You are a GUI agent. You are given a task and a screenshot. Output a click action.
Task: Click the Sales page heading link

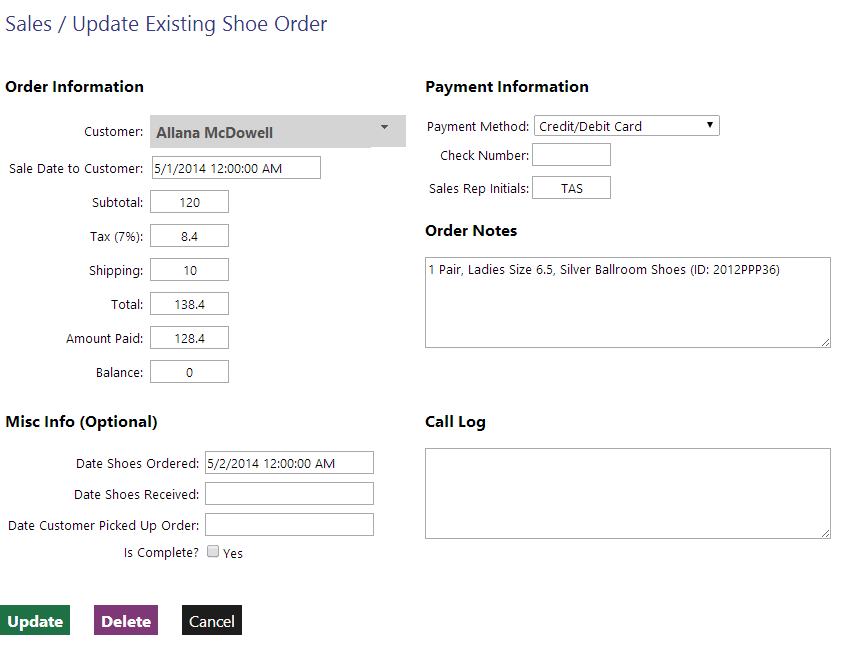tap(29, 23)
